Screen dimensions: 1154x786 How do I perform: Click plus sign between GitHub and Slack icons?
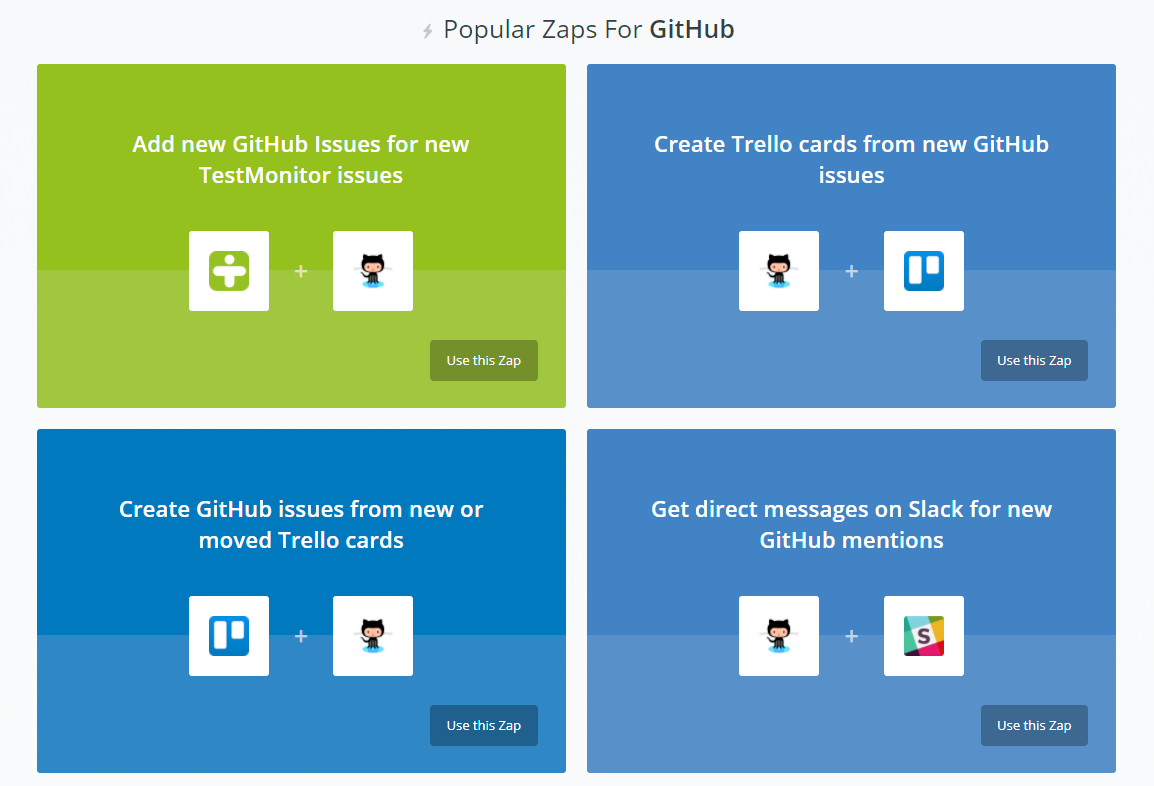click(852, 636)
